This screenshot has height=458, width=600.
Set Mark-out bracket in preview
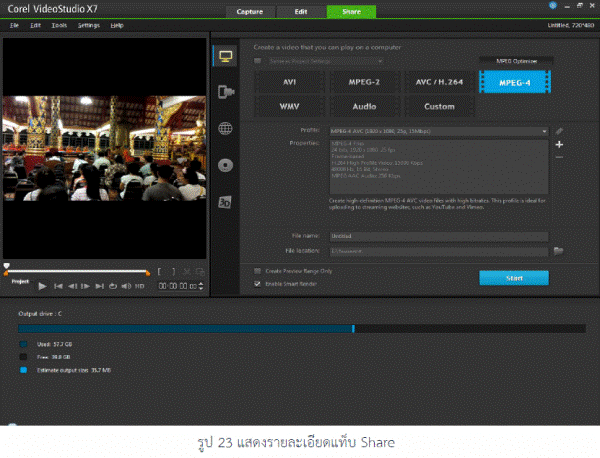[174, 272]
